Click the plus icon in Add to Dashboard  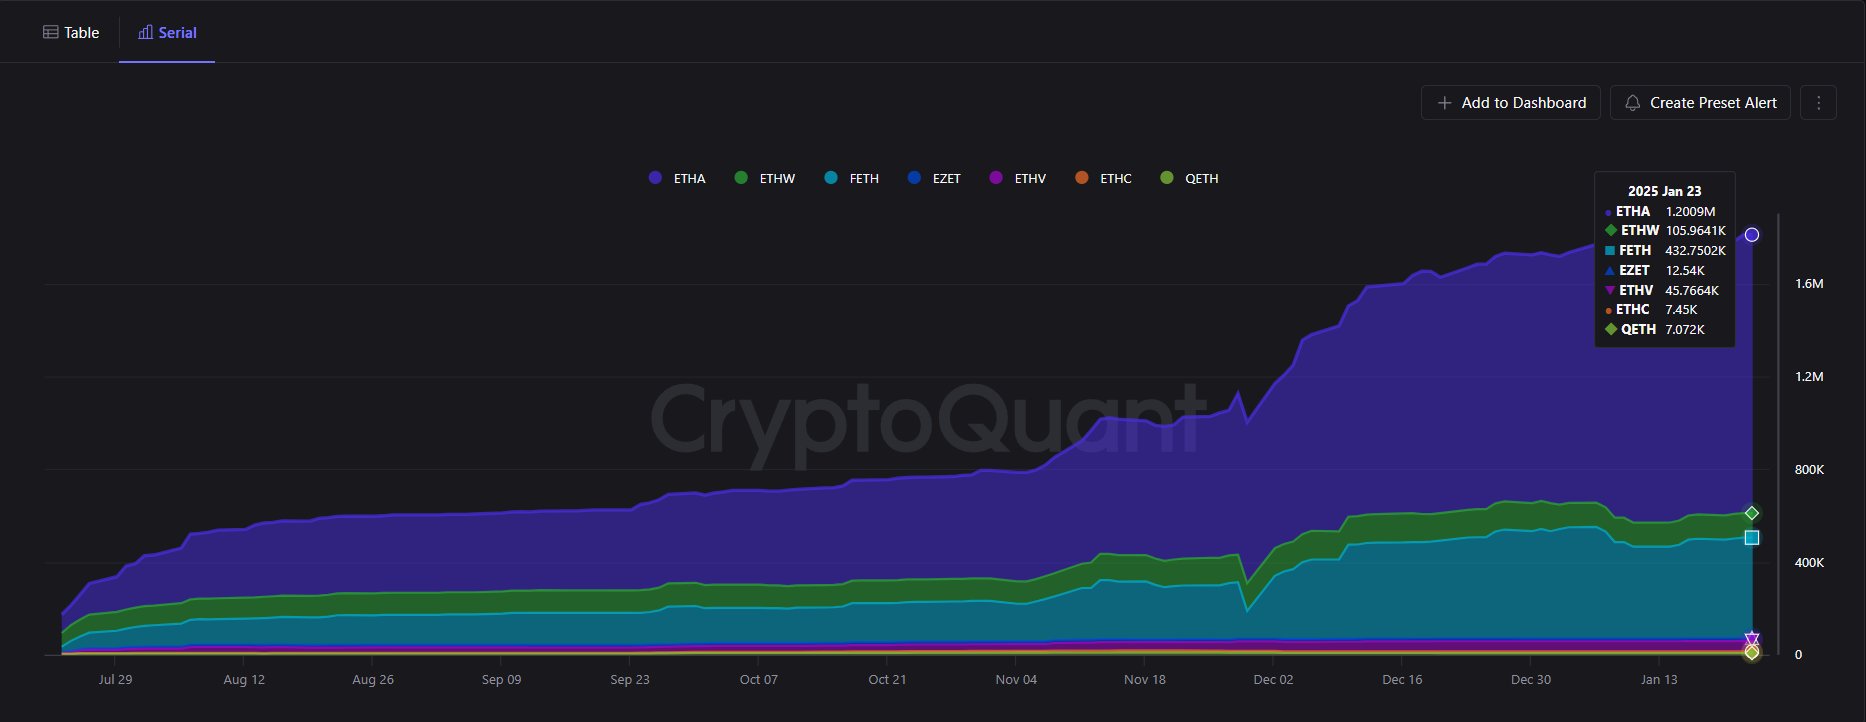pos(1444,103)
